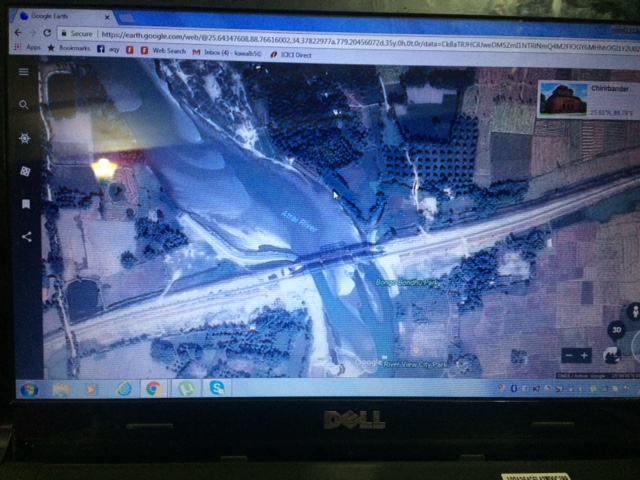Open the Google Earth hamburger menu

pos(24,72)
